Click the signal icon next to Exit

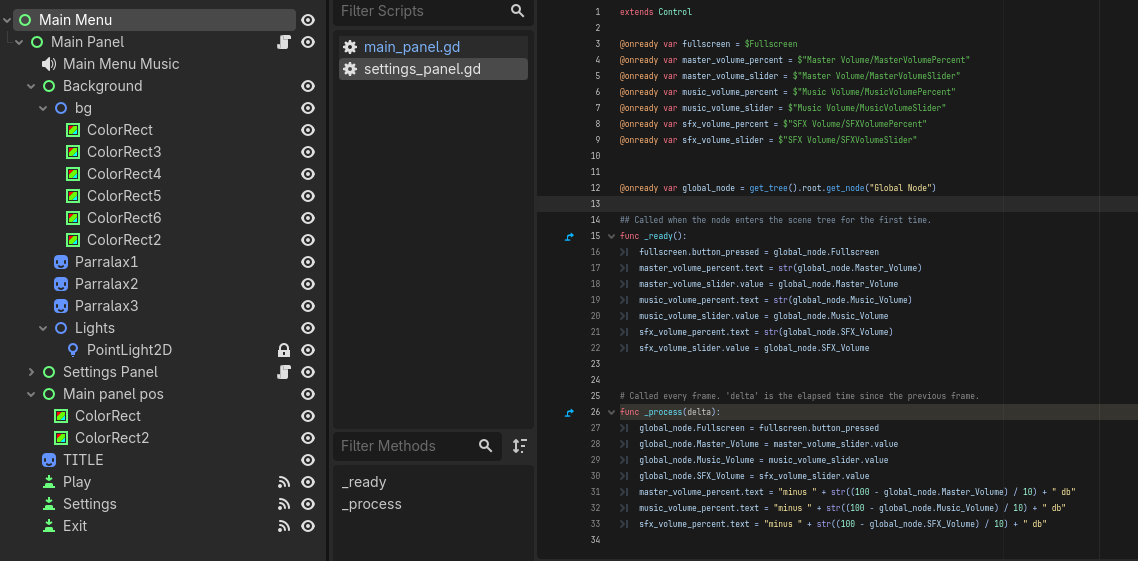[284, 526]
